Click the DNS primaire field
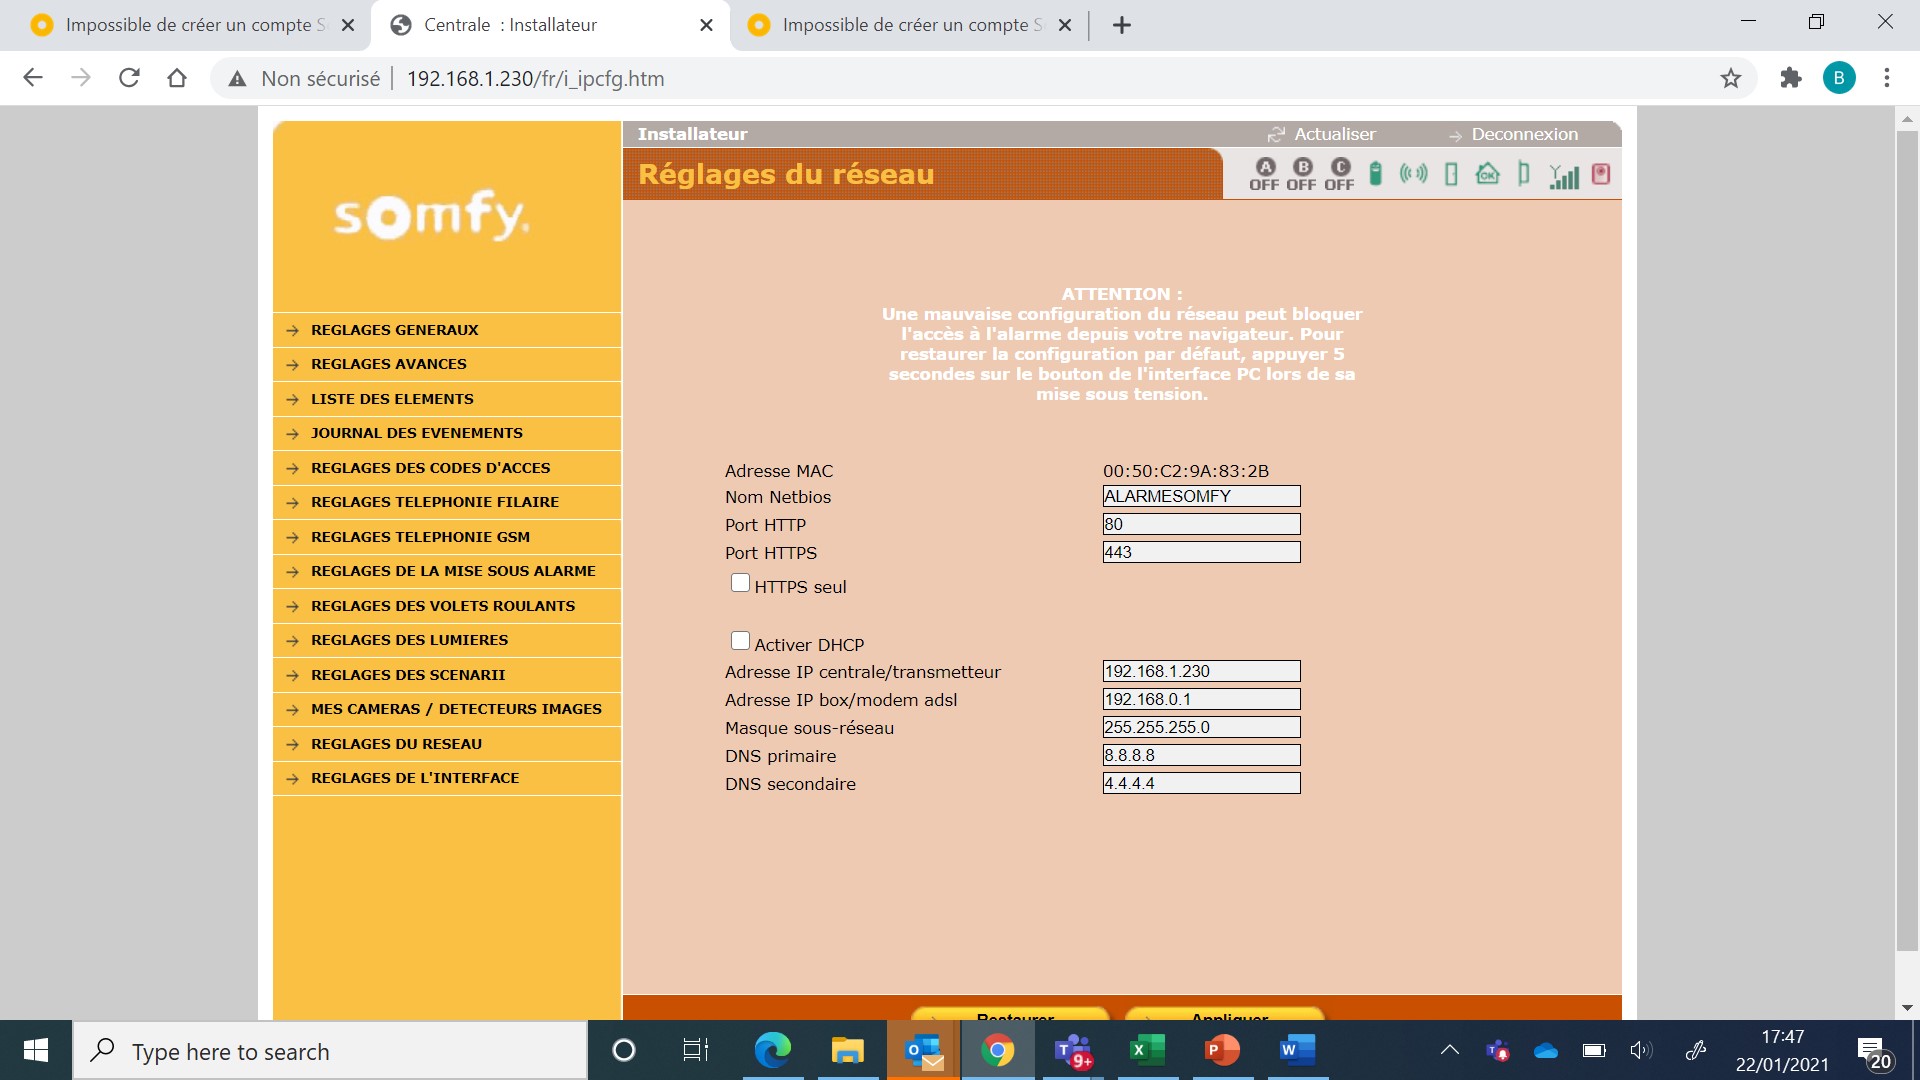 tap(1201, 755)
